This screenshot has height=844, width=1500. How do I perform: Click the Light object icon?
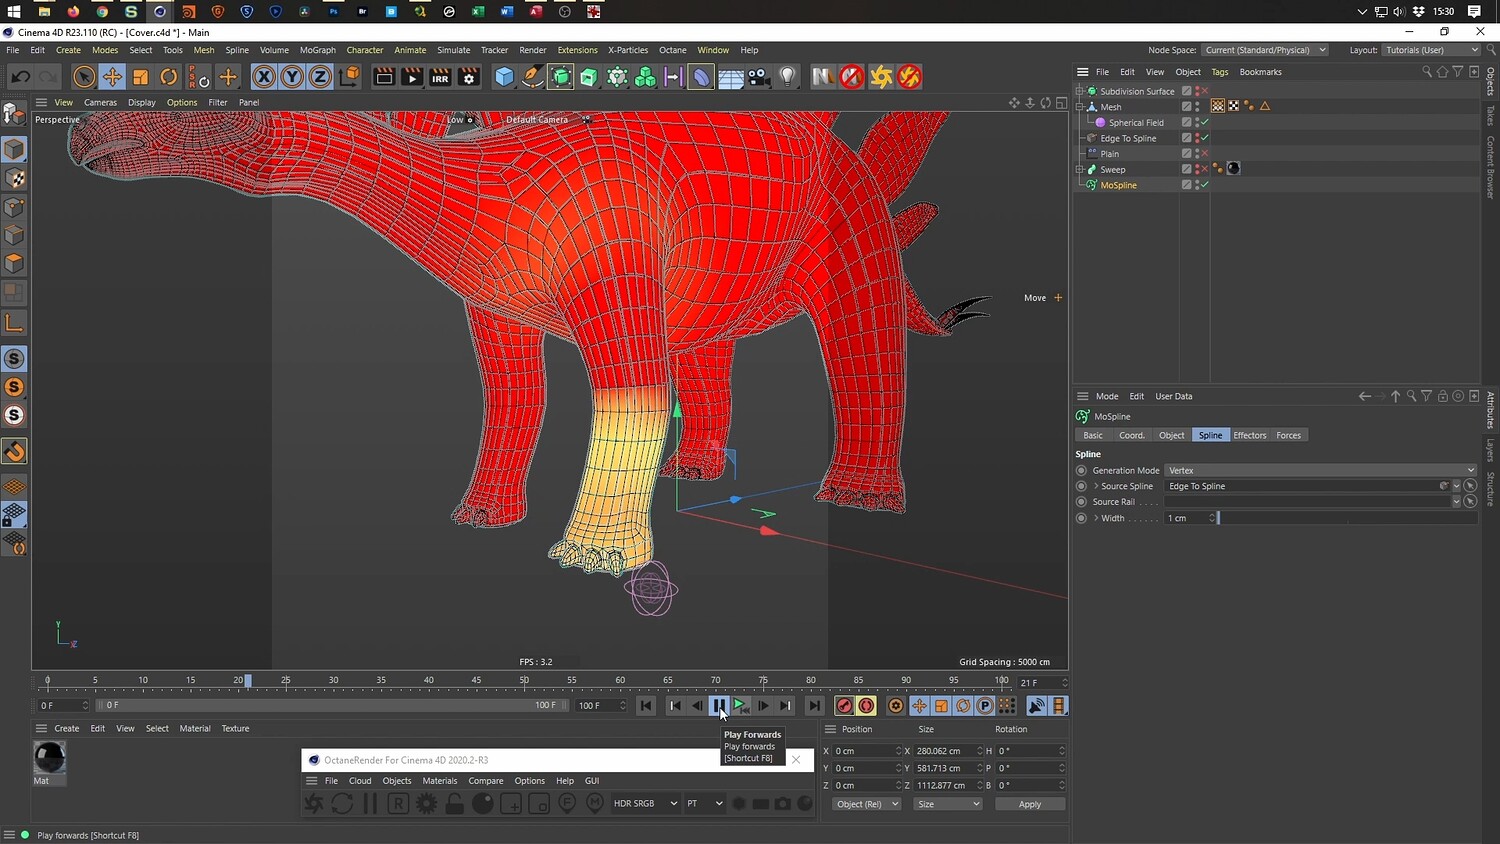tap(788, 77)
